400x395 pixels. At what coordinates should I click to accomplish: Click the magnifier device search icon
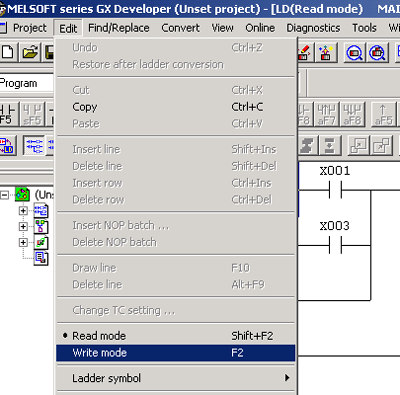[x=354, y=52]
